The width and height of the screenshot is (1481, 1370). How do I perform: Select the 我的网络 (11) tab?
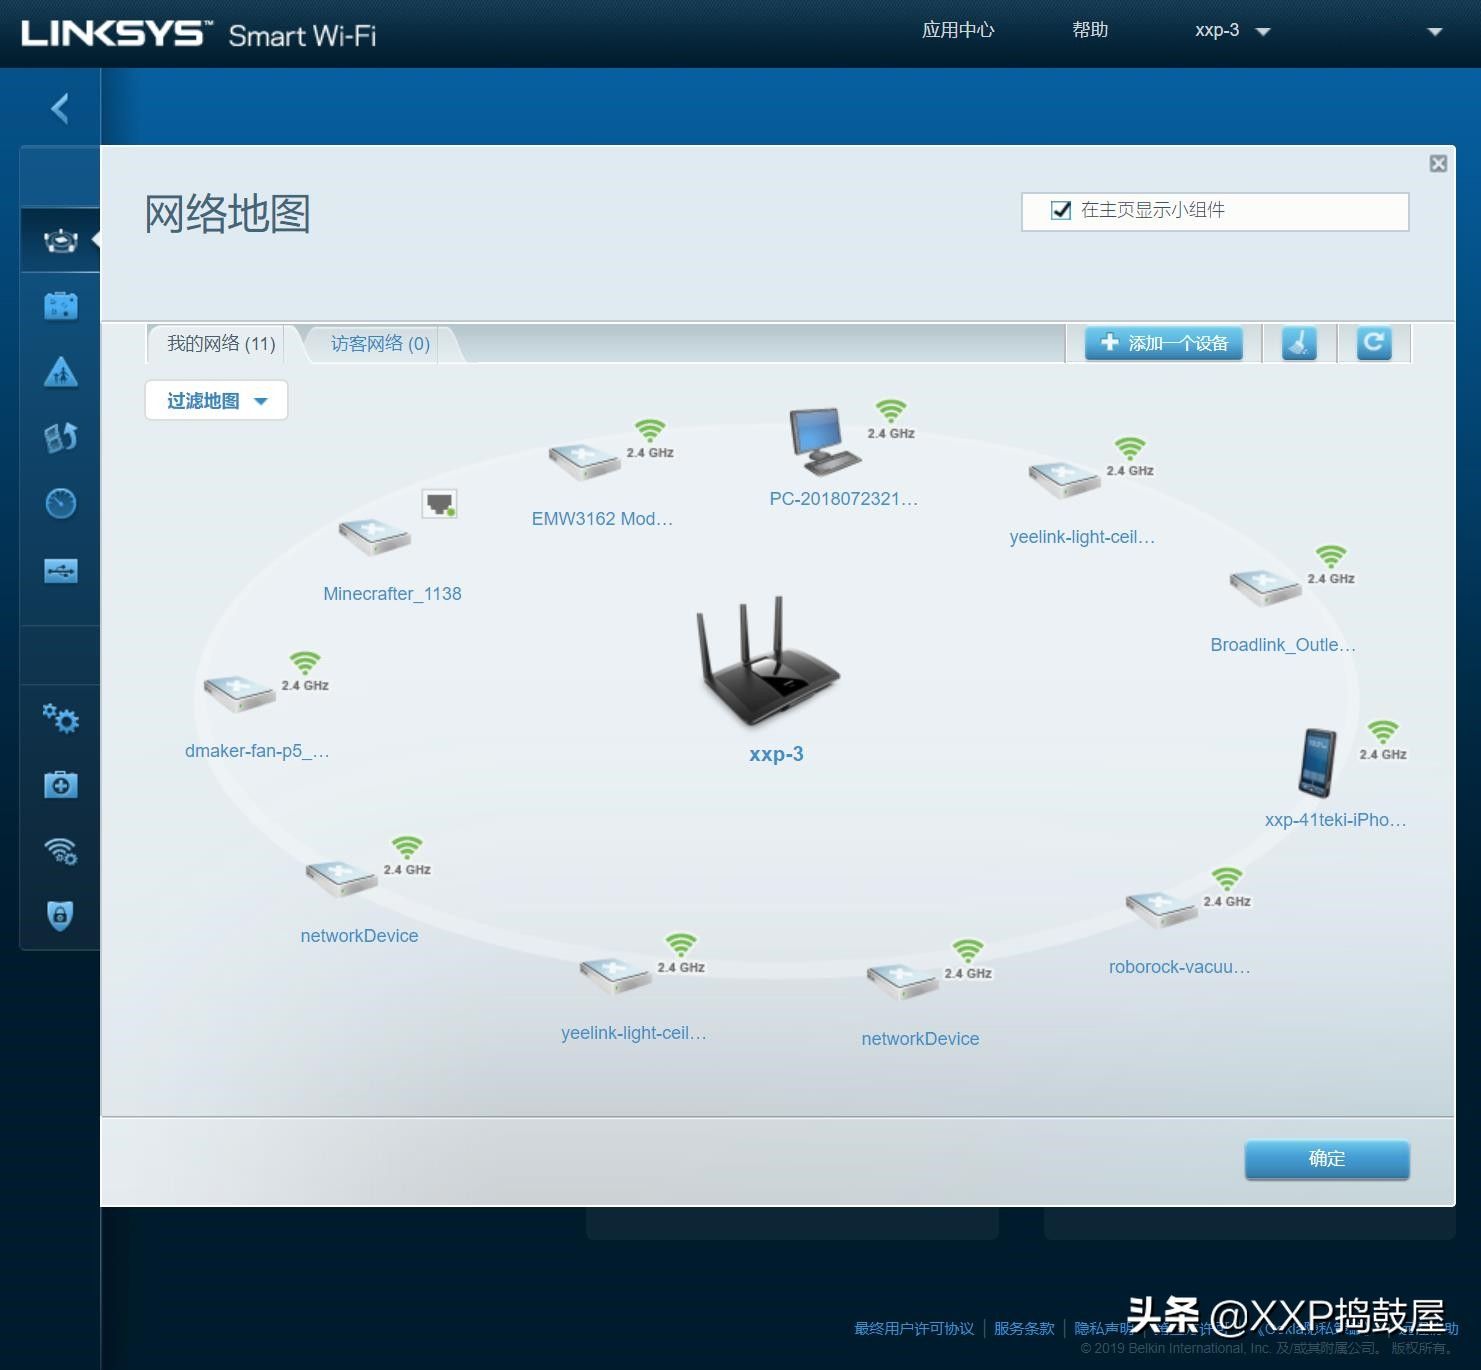(x=221, y=344)
